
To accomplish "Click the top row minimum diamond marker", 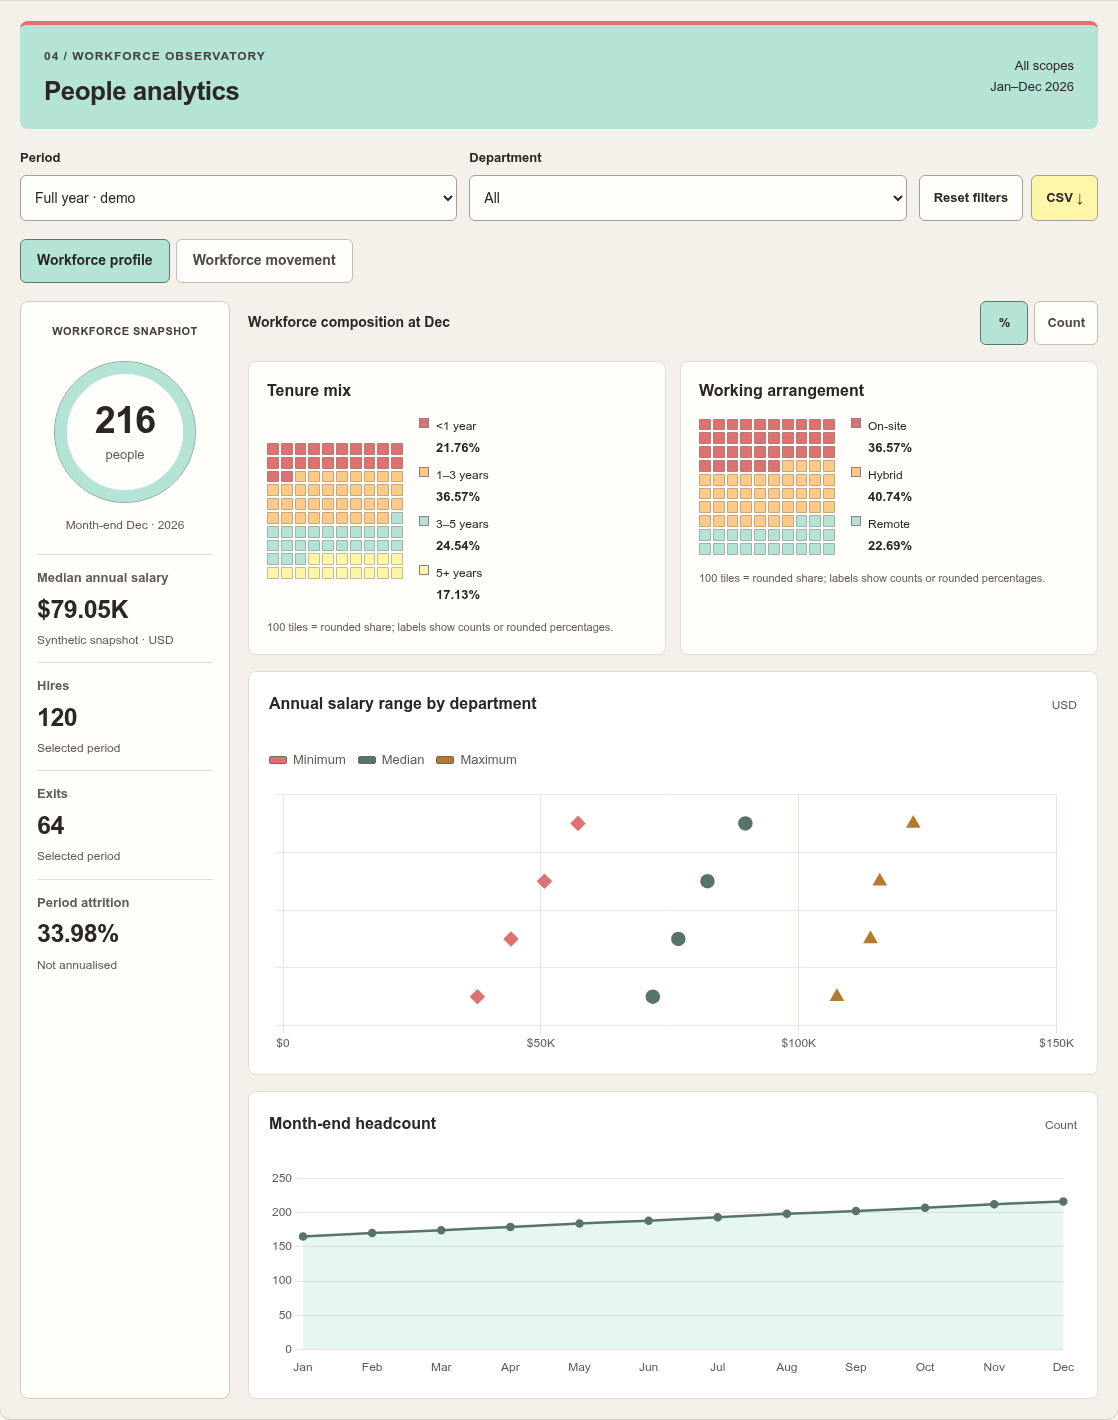I will pos(578,823).
